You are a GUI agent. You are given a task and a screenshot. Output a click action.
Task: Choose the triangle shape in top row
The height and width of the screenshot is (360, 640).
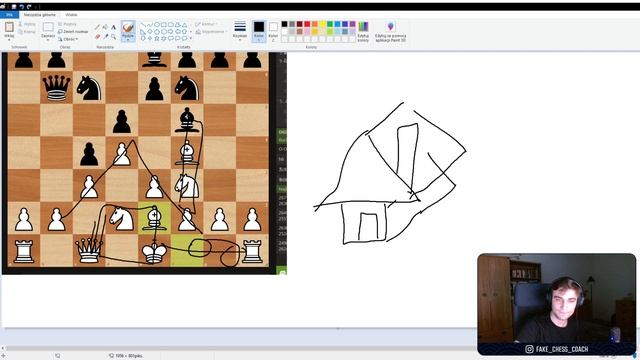(184, 24)
